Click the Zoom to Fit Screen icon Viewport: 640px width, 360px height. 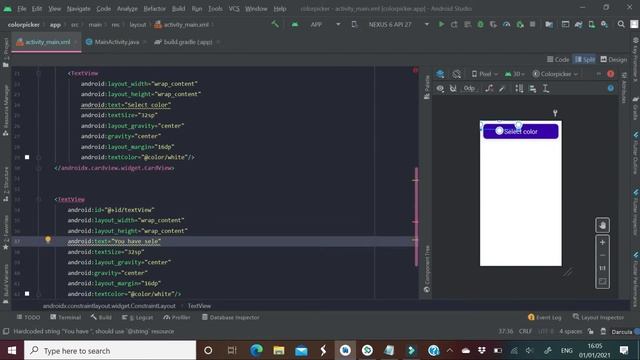tap(602, 281)
